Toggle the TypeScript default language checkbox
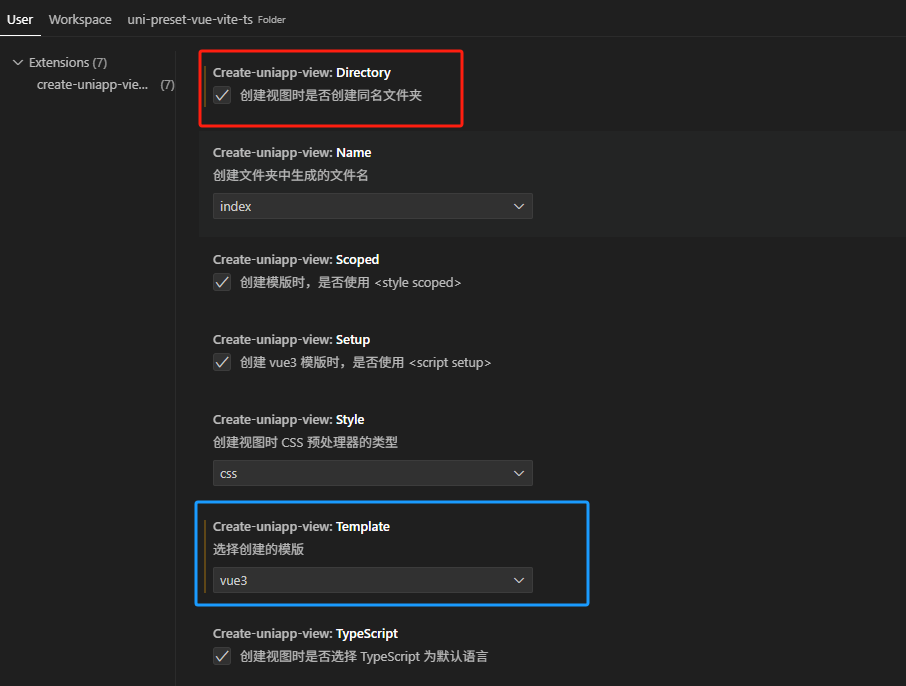 coord(222,656)
